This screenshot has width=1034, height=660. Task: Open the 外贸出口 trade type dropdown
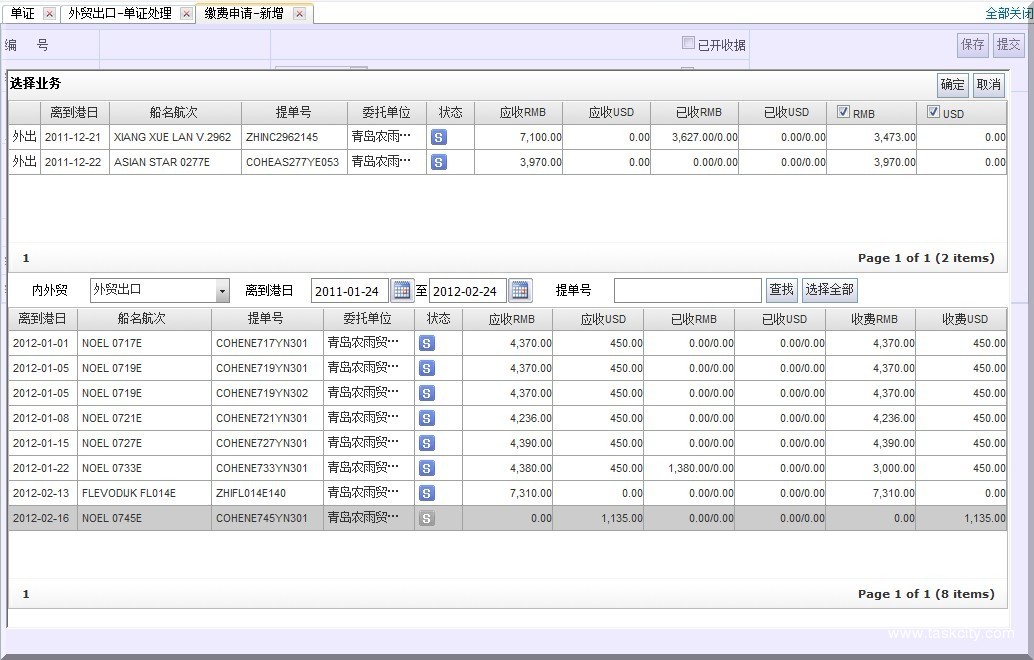(222, 289)
